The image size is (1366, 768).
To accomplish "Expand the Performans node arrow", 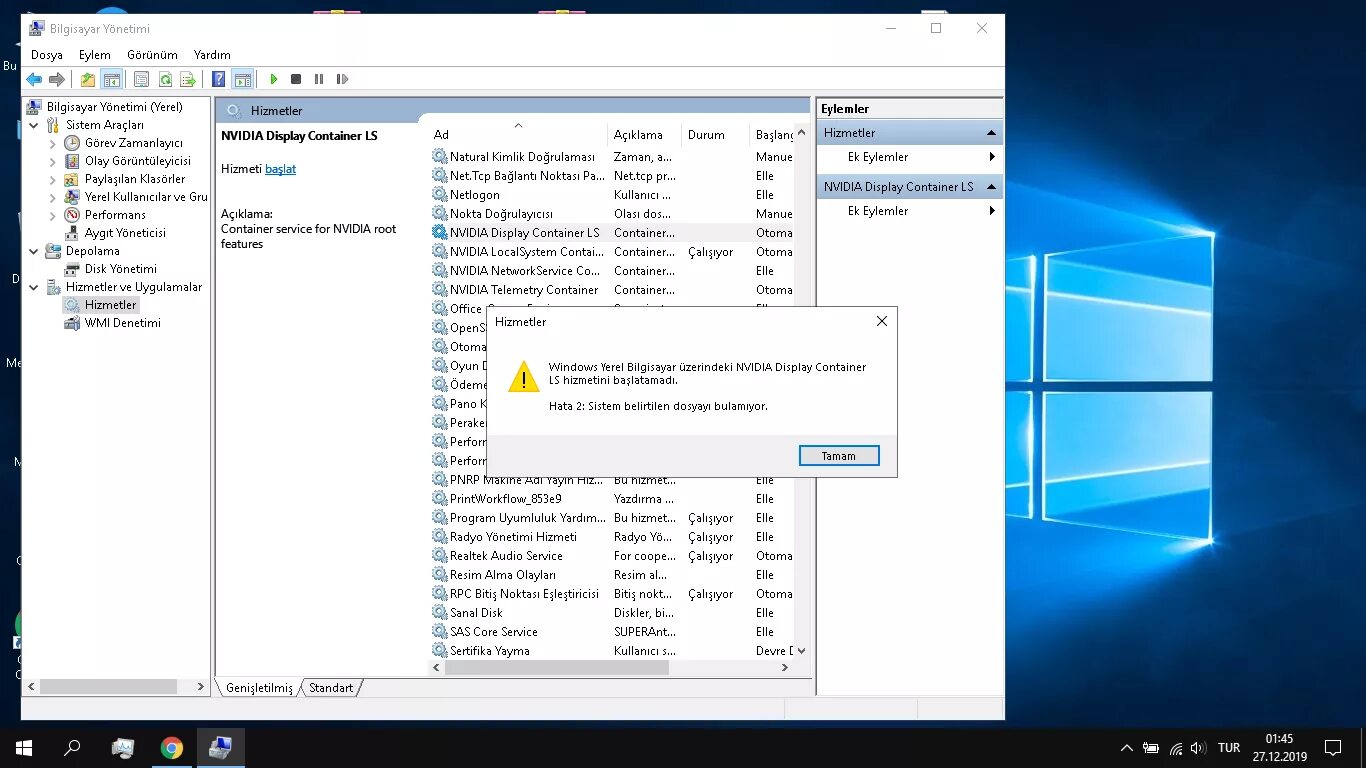I will point(52,215).
